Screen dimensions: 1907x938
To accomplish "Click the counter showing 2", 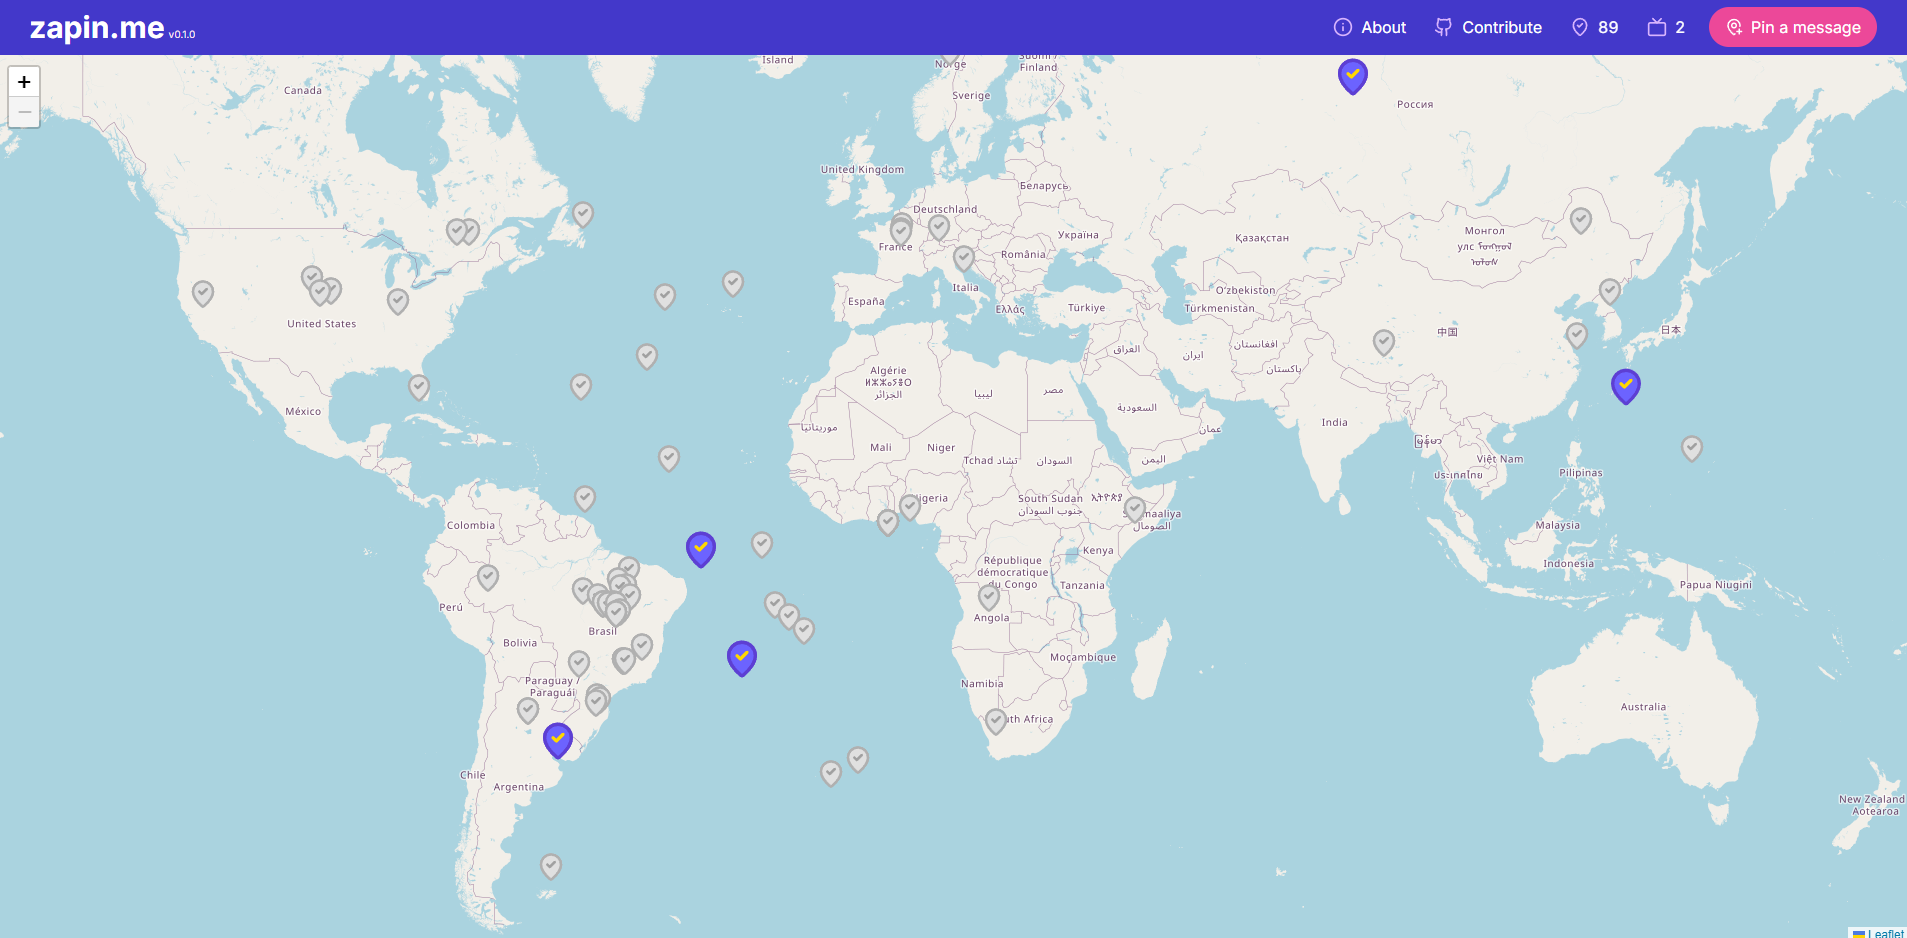I will 1666,27.
